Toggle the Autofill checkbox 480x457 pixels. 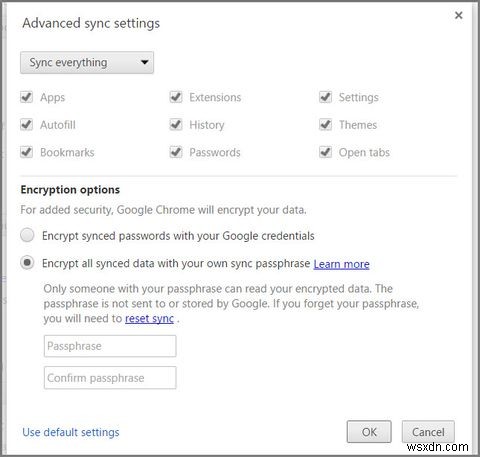26,125
